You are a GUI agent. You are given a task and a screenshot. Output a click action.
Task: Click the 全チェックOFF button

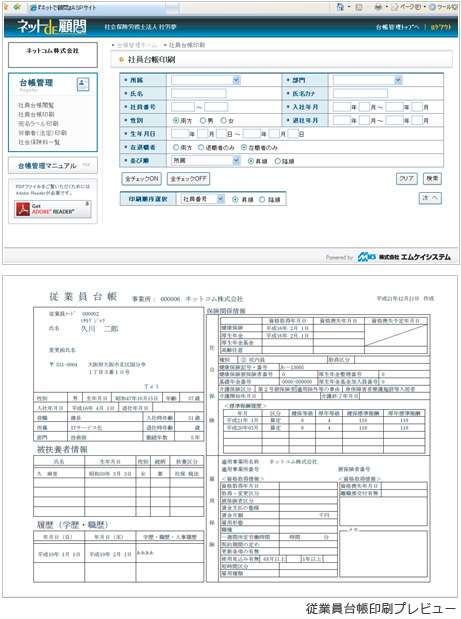coord(188,179)
